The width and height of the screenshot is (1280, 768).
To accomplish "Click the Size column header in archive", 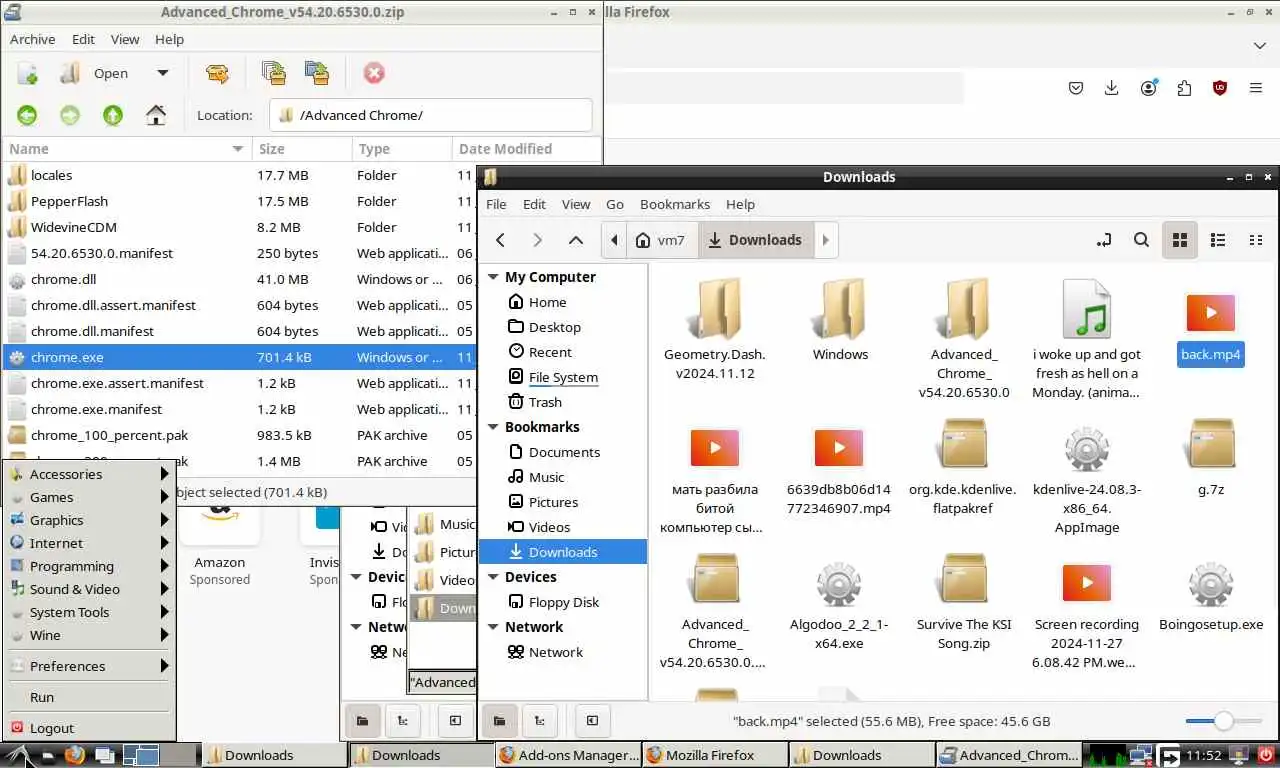I will (301, 149).
